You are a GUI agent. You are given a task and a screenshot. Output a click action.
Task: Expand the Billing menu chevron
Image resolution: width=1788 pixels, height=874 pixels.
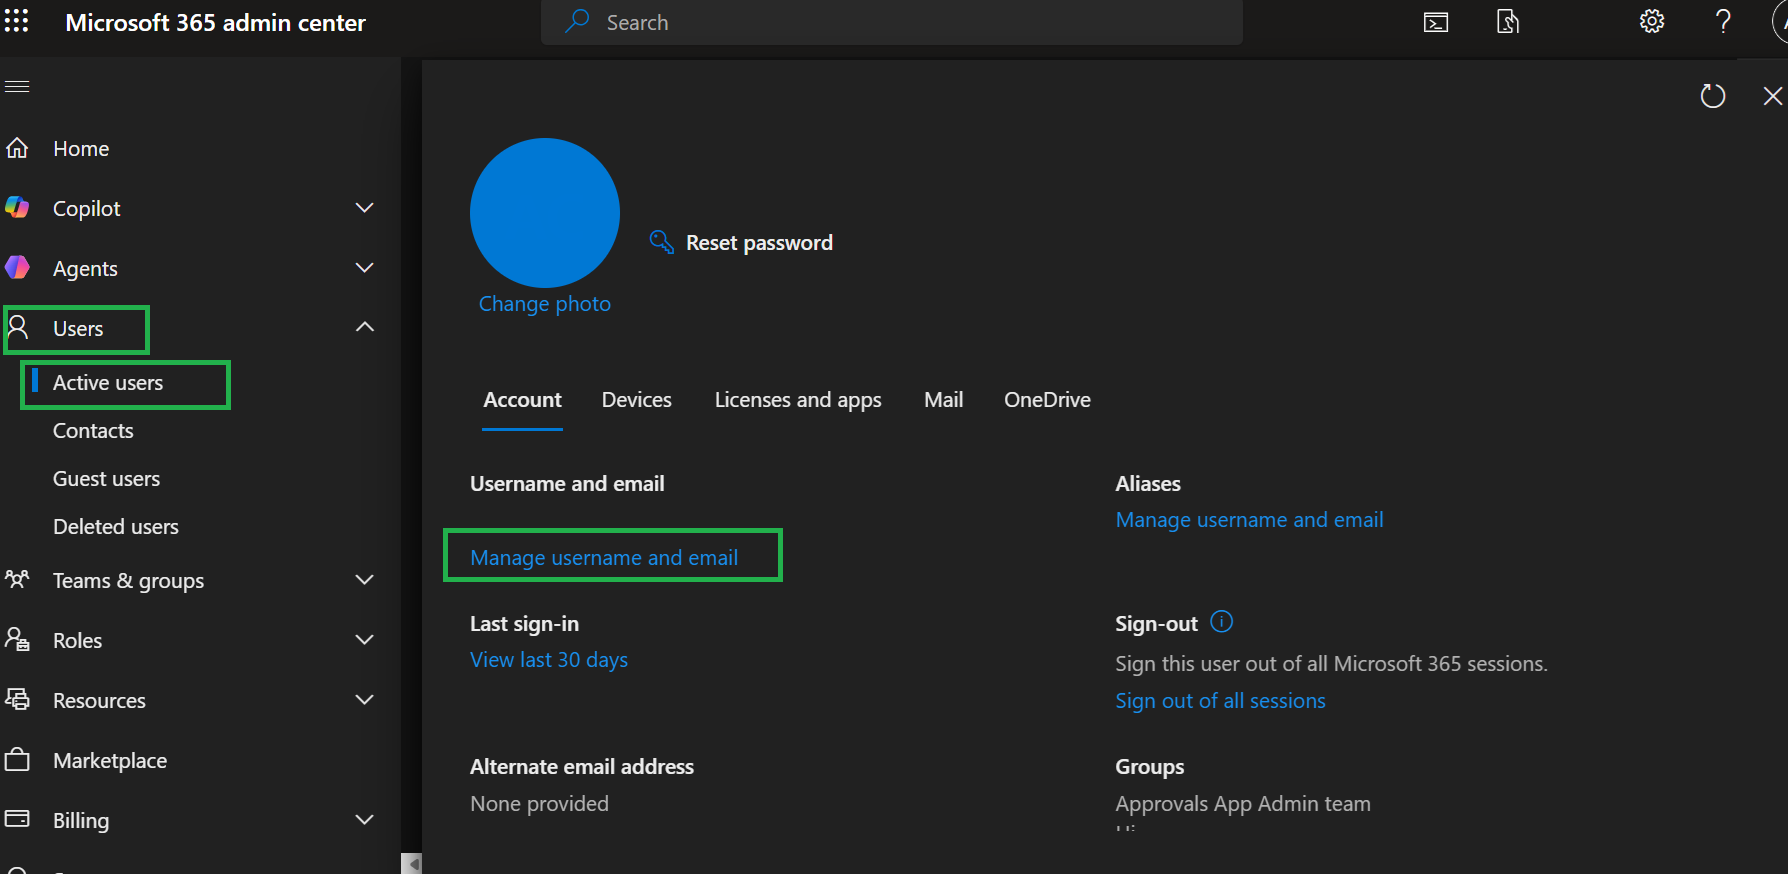[x=365, y=820]
